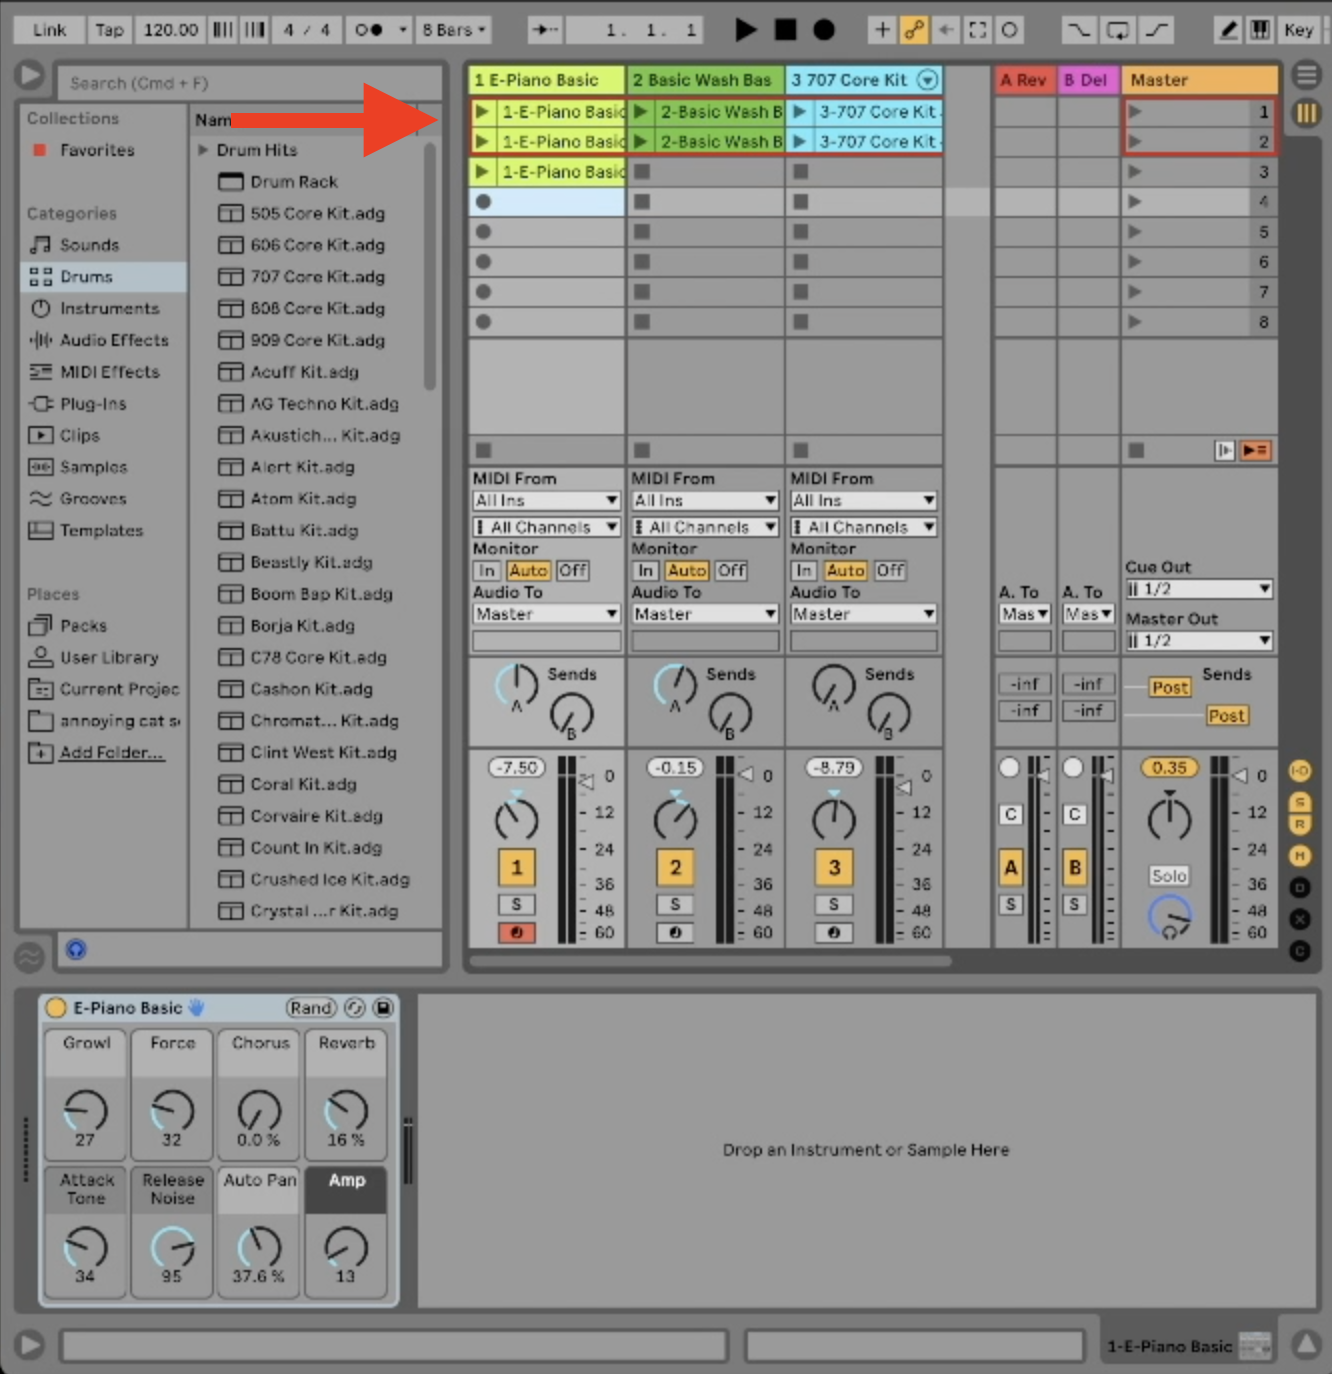Enable Tap tempo in the toolbar
Screen dimensions: 1332x1374
[109, 29]
